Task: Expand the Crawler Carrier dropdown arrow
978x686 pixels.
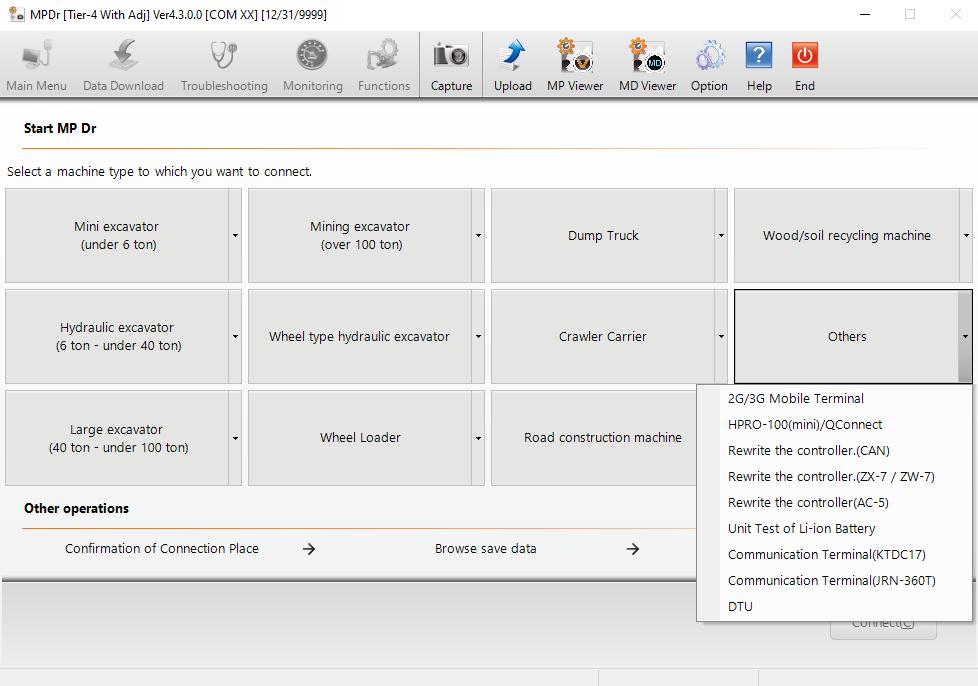Action: [x=721, y=337]
